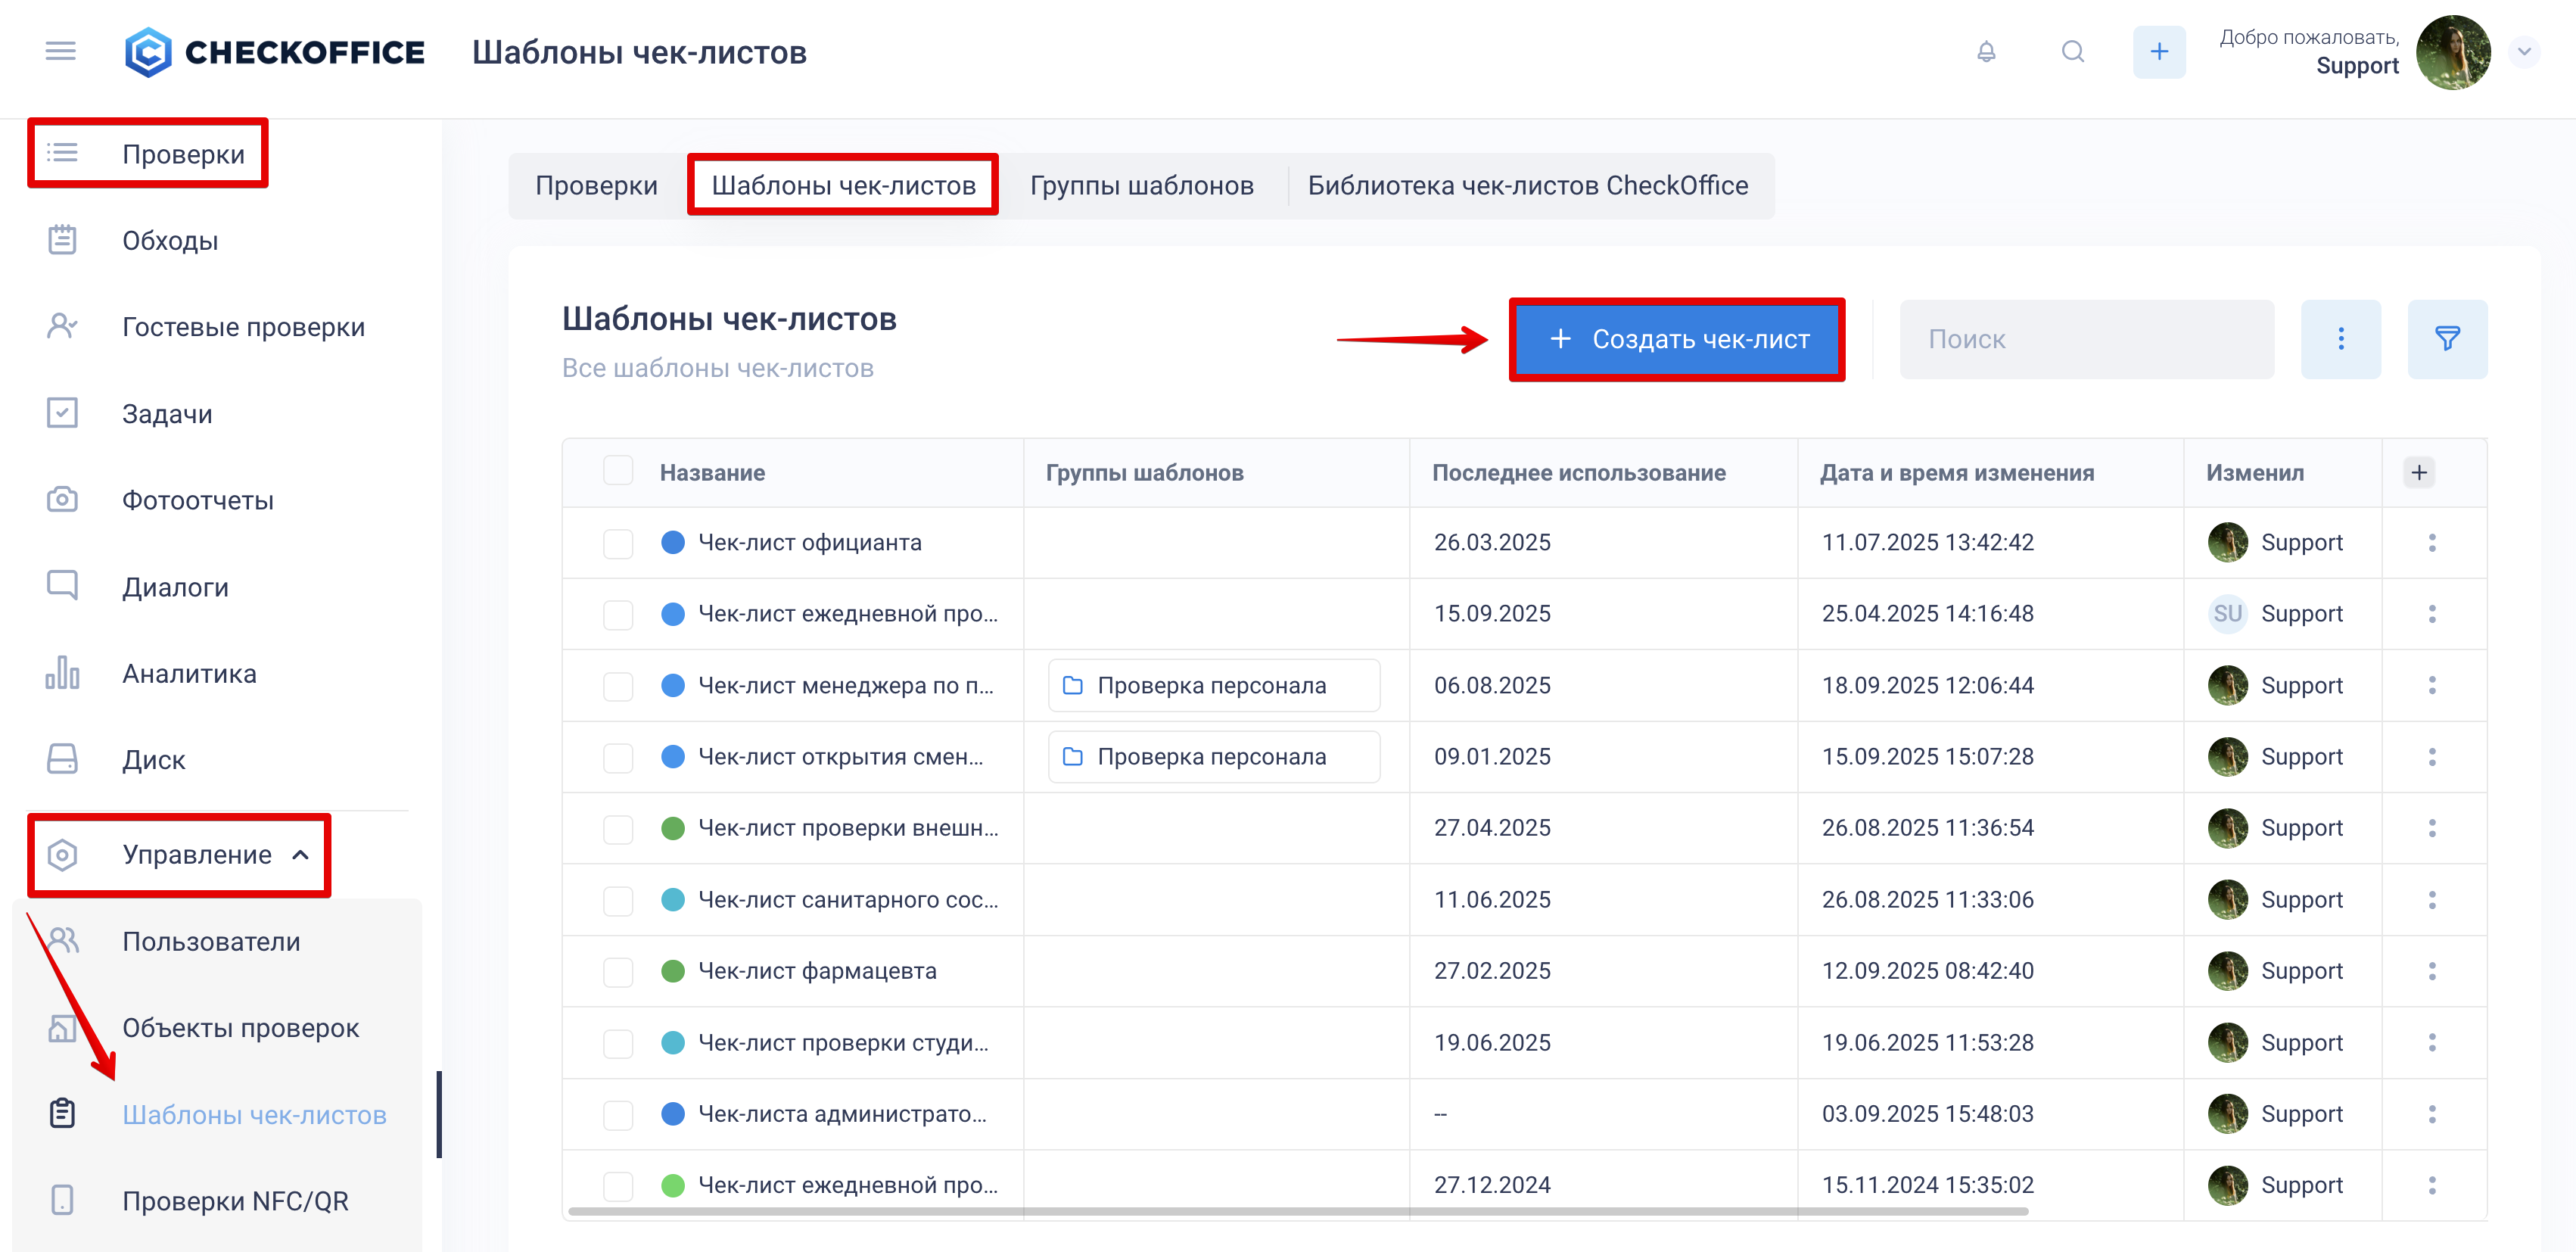Open Проверка персонала group tag
This screenshot has width=2576, height=1252.
(1213, 686)
